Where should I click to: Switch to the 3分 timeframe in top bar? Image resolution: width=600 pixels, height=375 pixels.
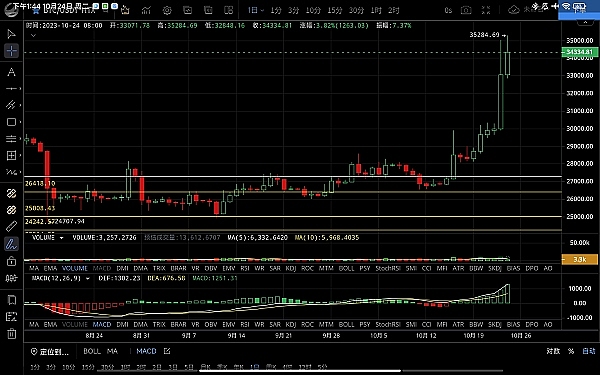pos(293,10)
